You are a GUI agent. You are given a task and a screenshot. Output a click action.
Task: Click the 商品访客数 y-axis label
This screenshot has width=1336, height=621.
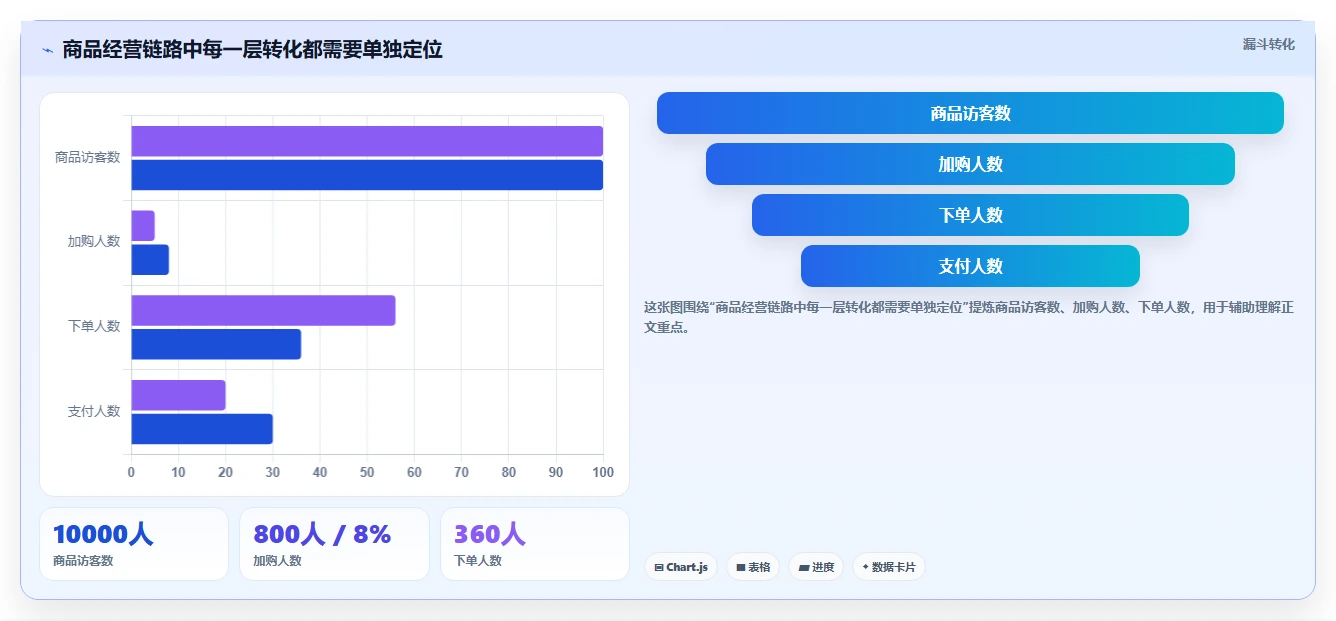pos(87,157)
